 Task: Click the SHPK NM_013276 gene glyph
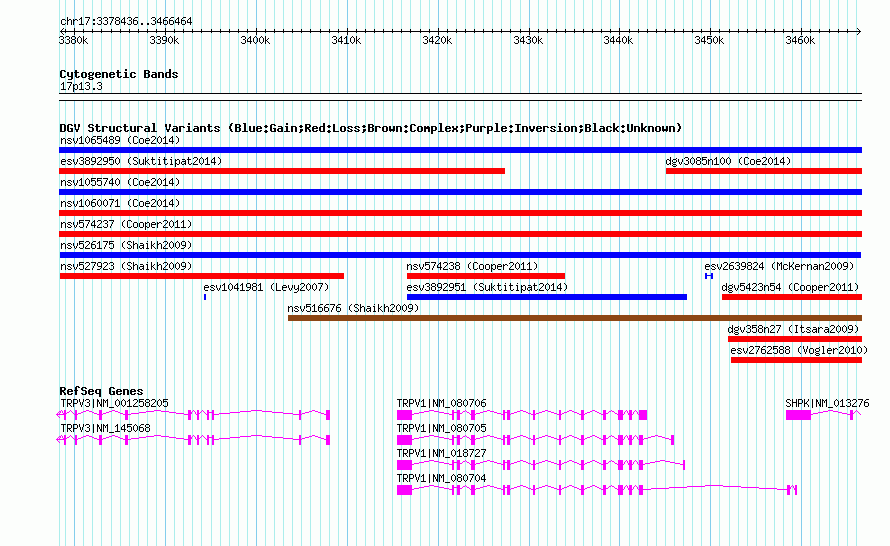tap(824, 415)
